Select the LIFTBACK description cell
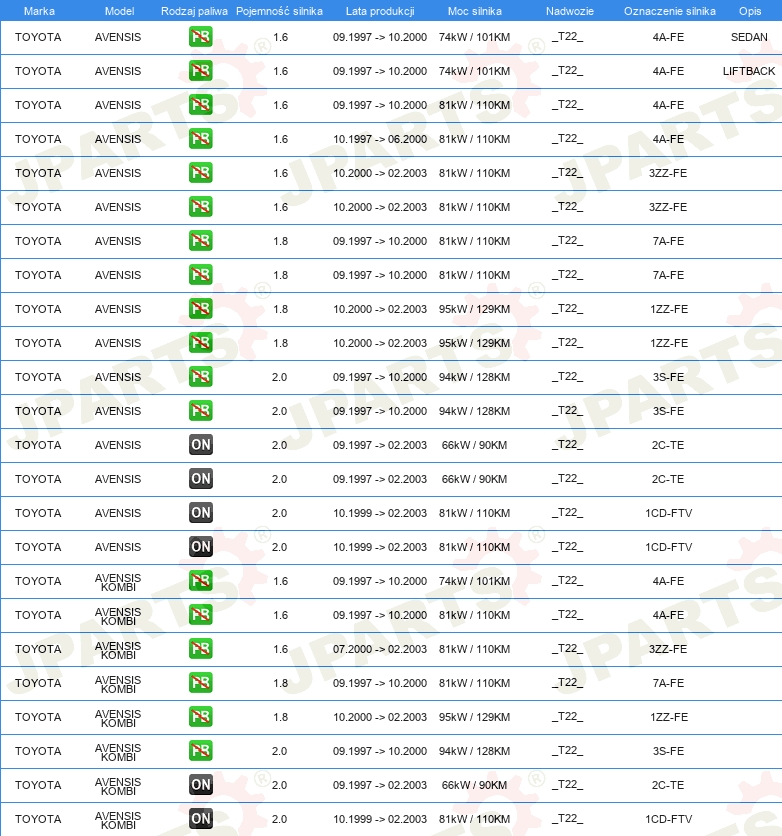 click(x=749, y=71)
